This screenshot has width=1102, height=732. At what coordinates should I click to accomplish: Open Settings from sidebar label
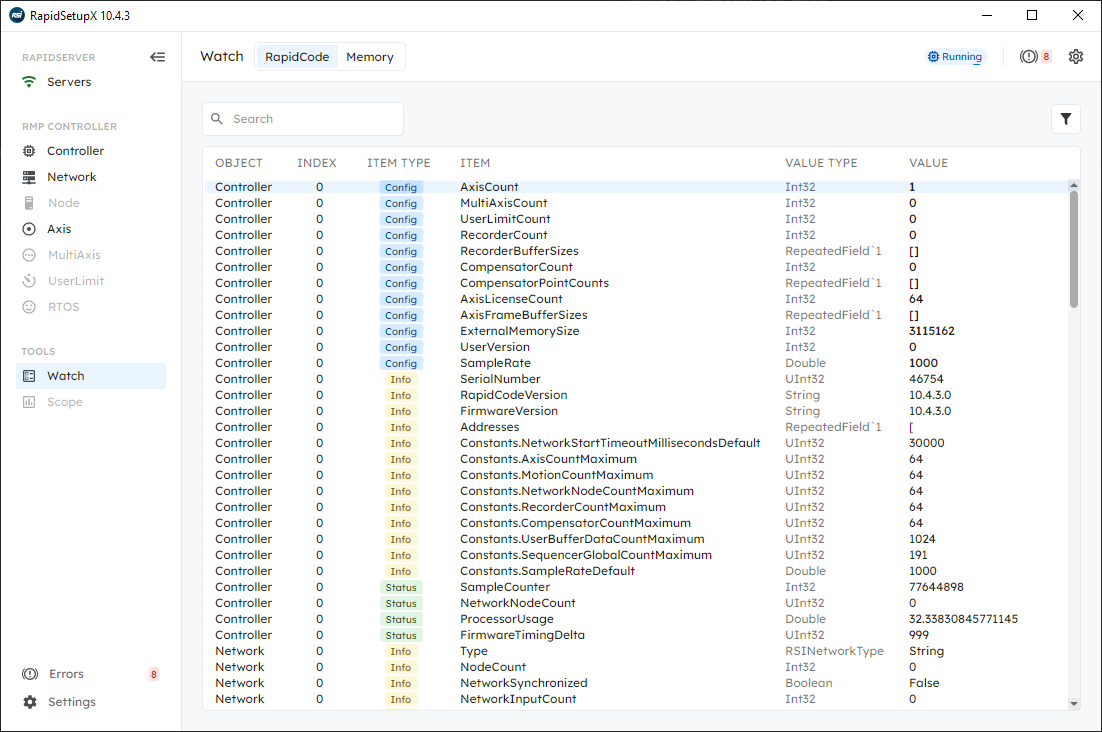point(72,702)
